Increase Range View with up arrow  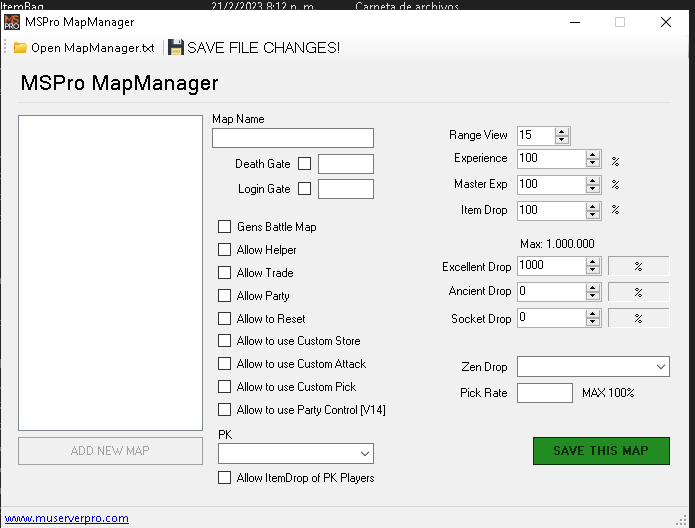pyautogui.click(x=562, y=131)
